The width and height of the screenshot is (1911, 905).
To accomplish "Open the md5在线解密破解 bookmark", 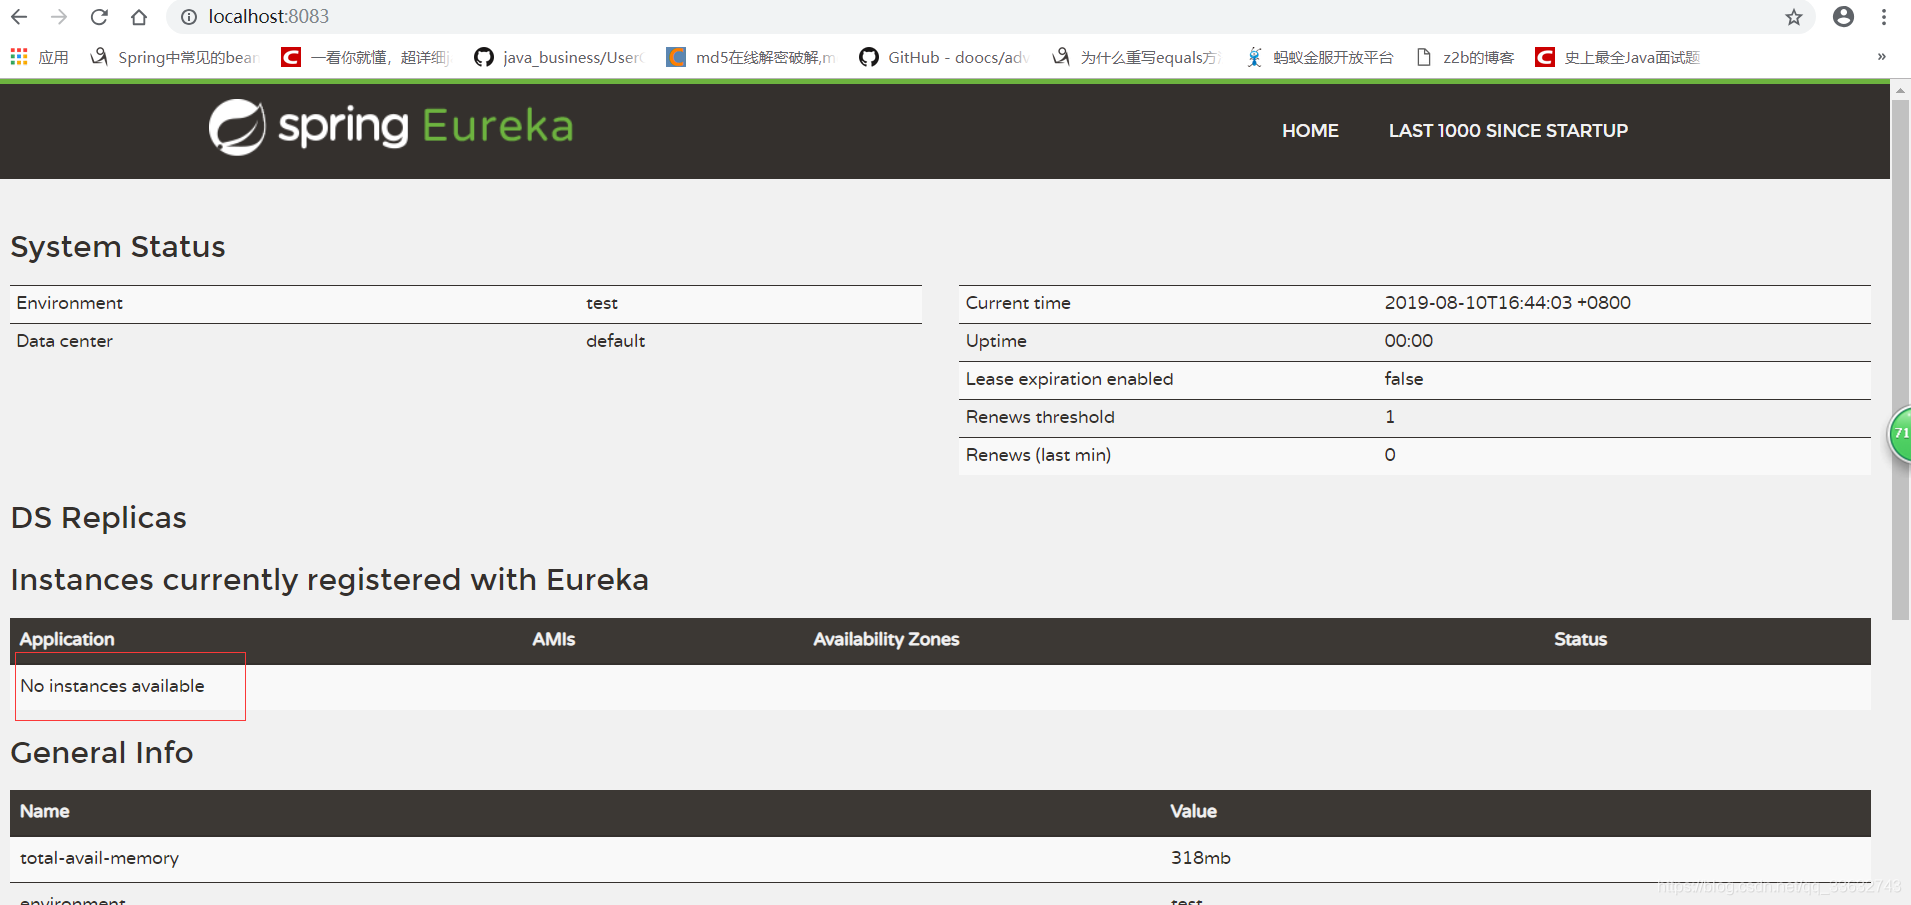I will click(x=751, y=58).
